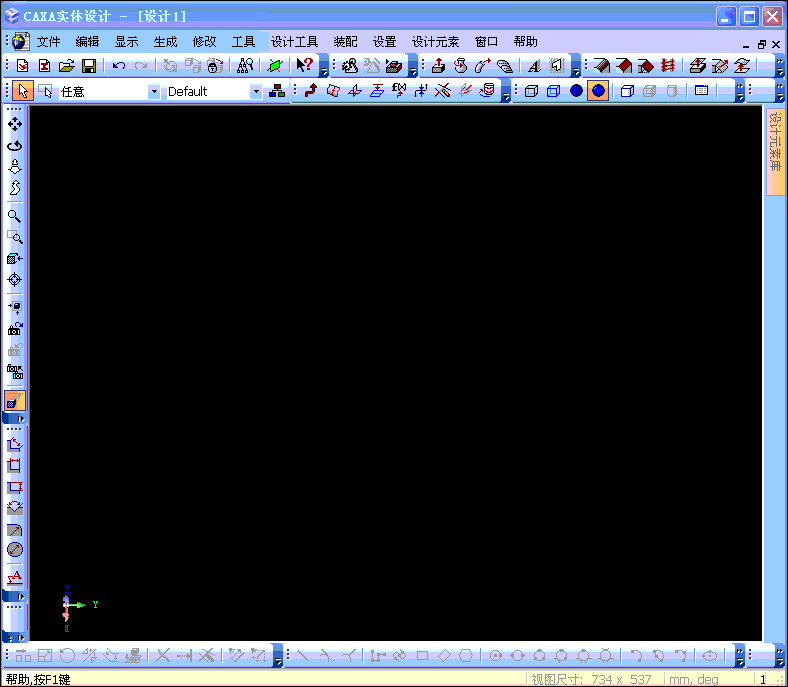The height and width of the screenshot is (687, 788).
Task: Expand the standard toolbar overflow arrow
Action: click(324, 66)
